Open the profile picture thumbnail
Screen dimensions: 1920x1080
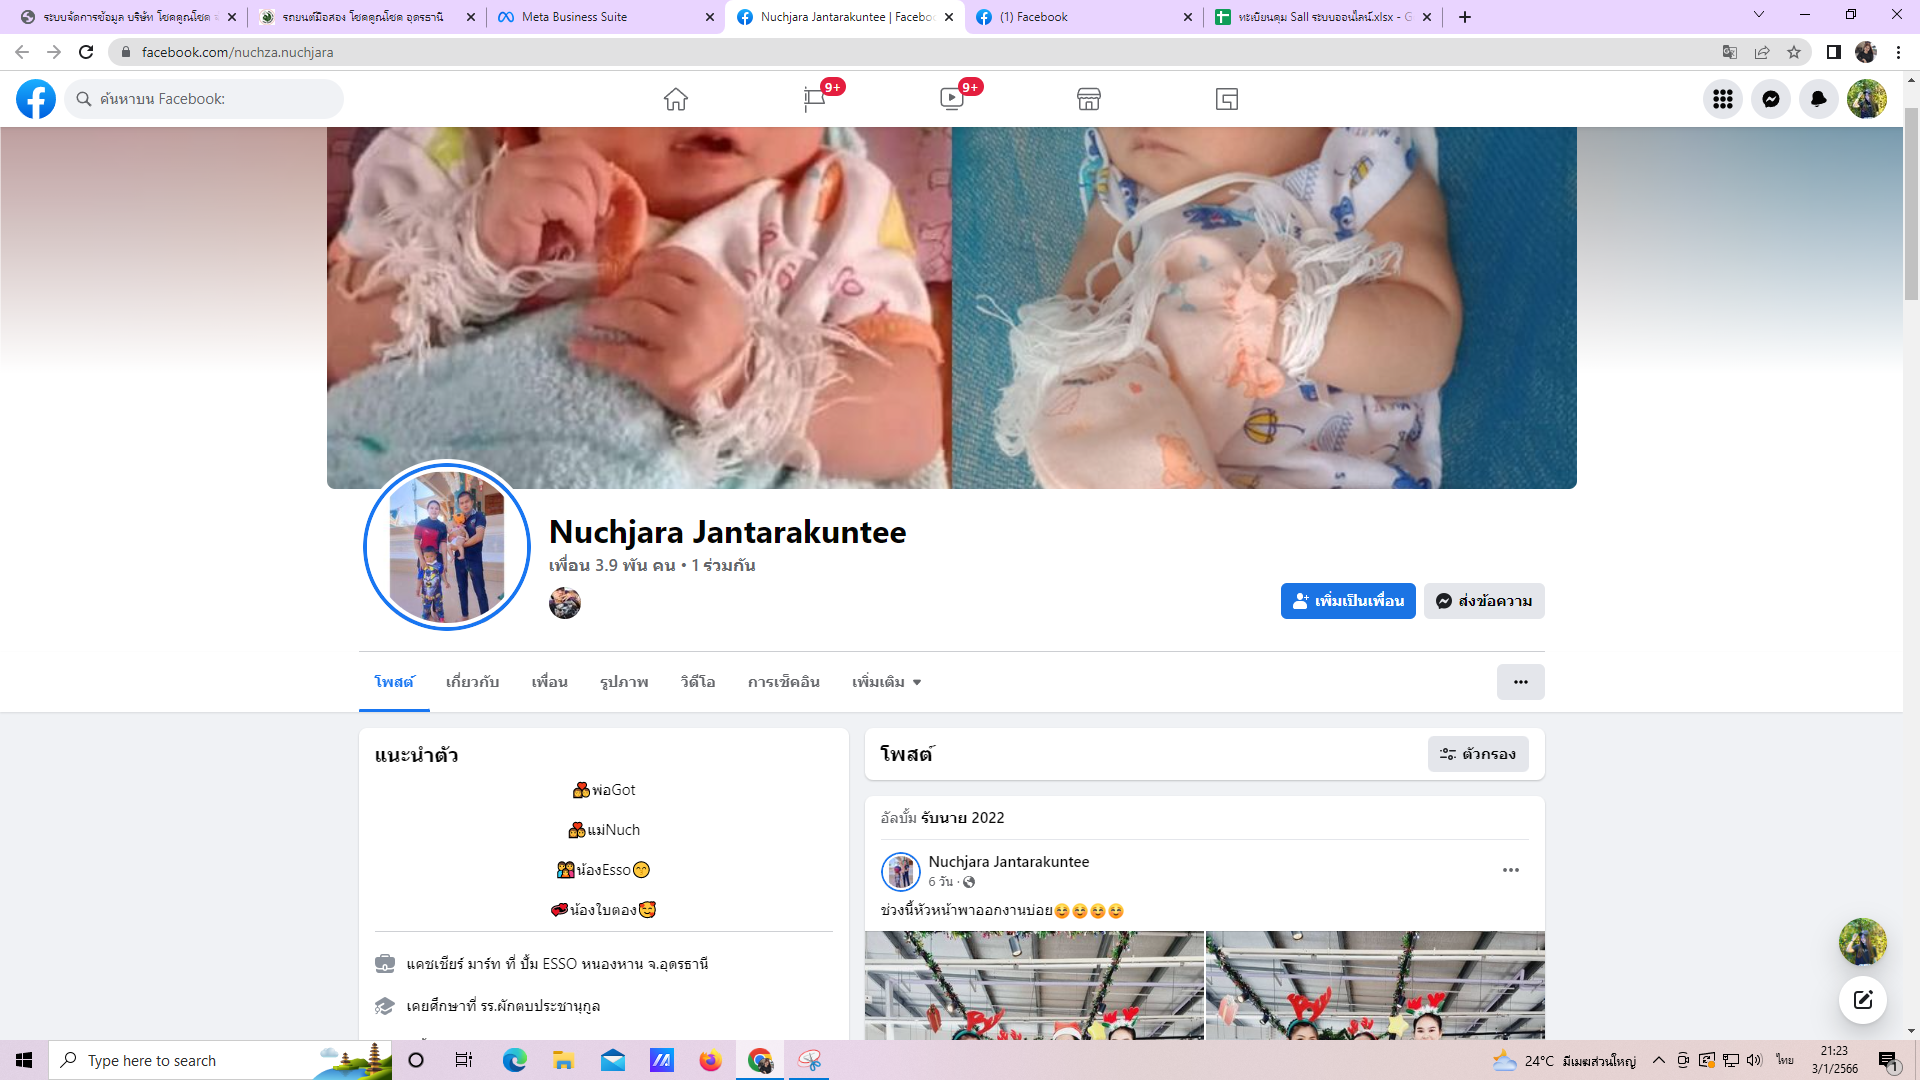point(447,546)
